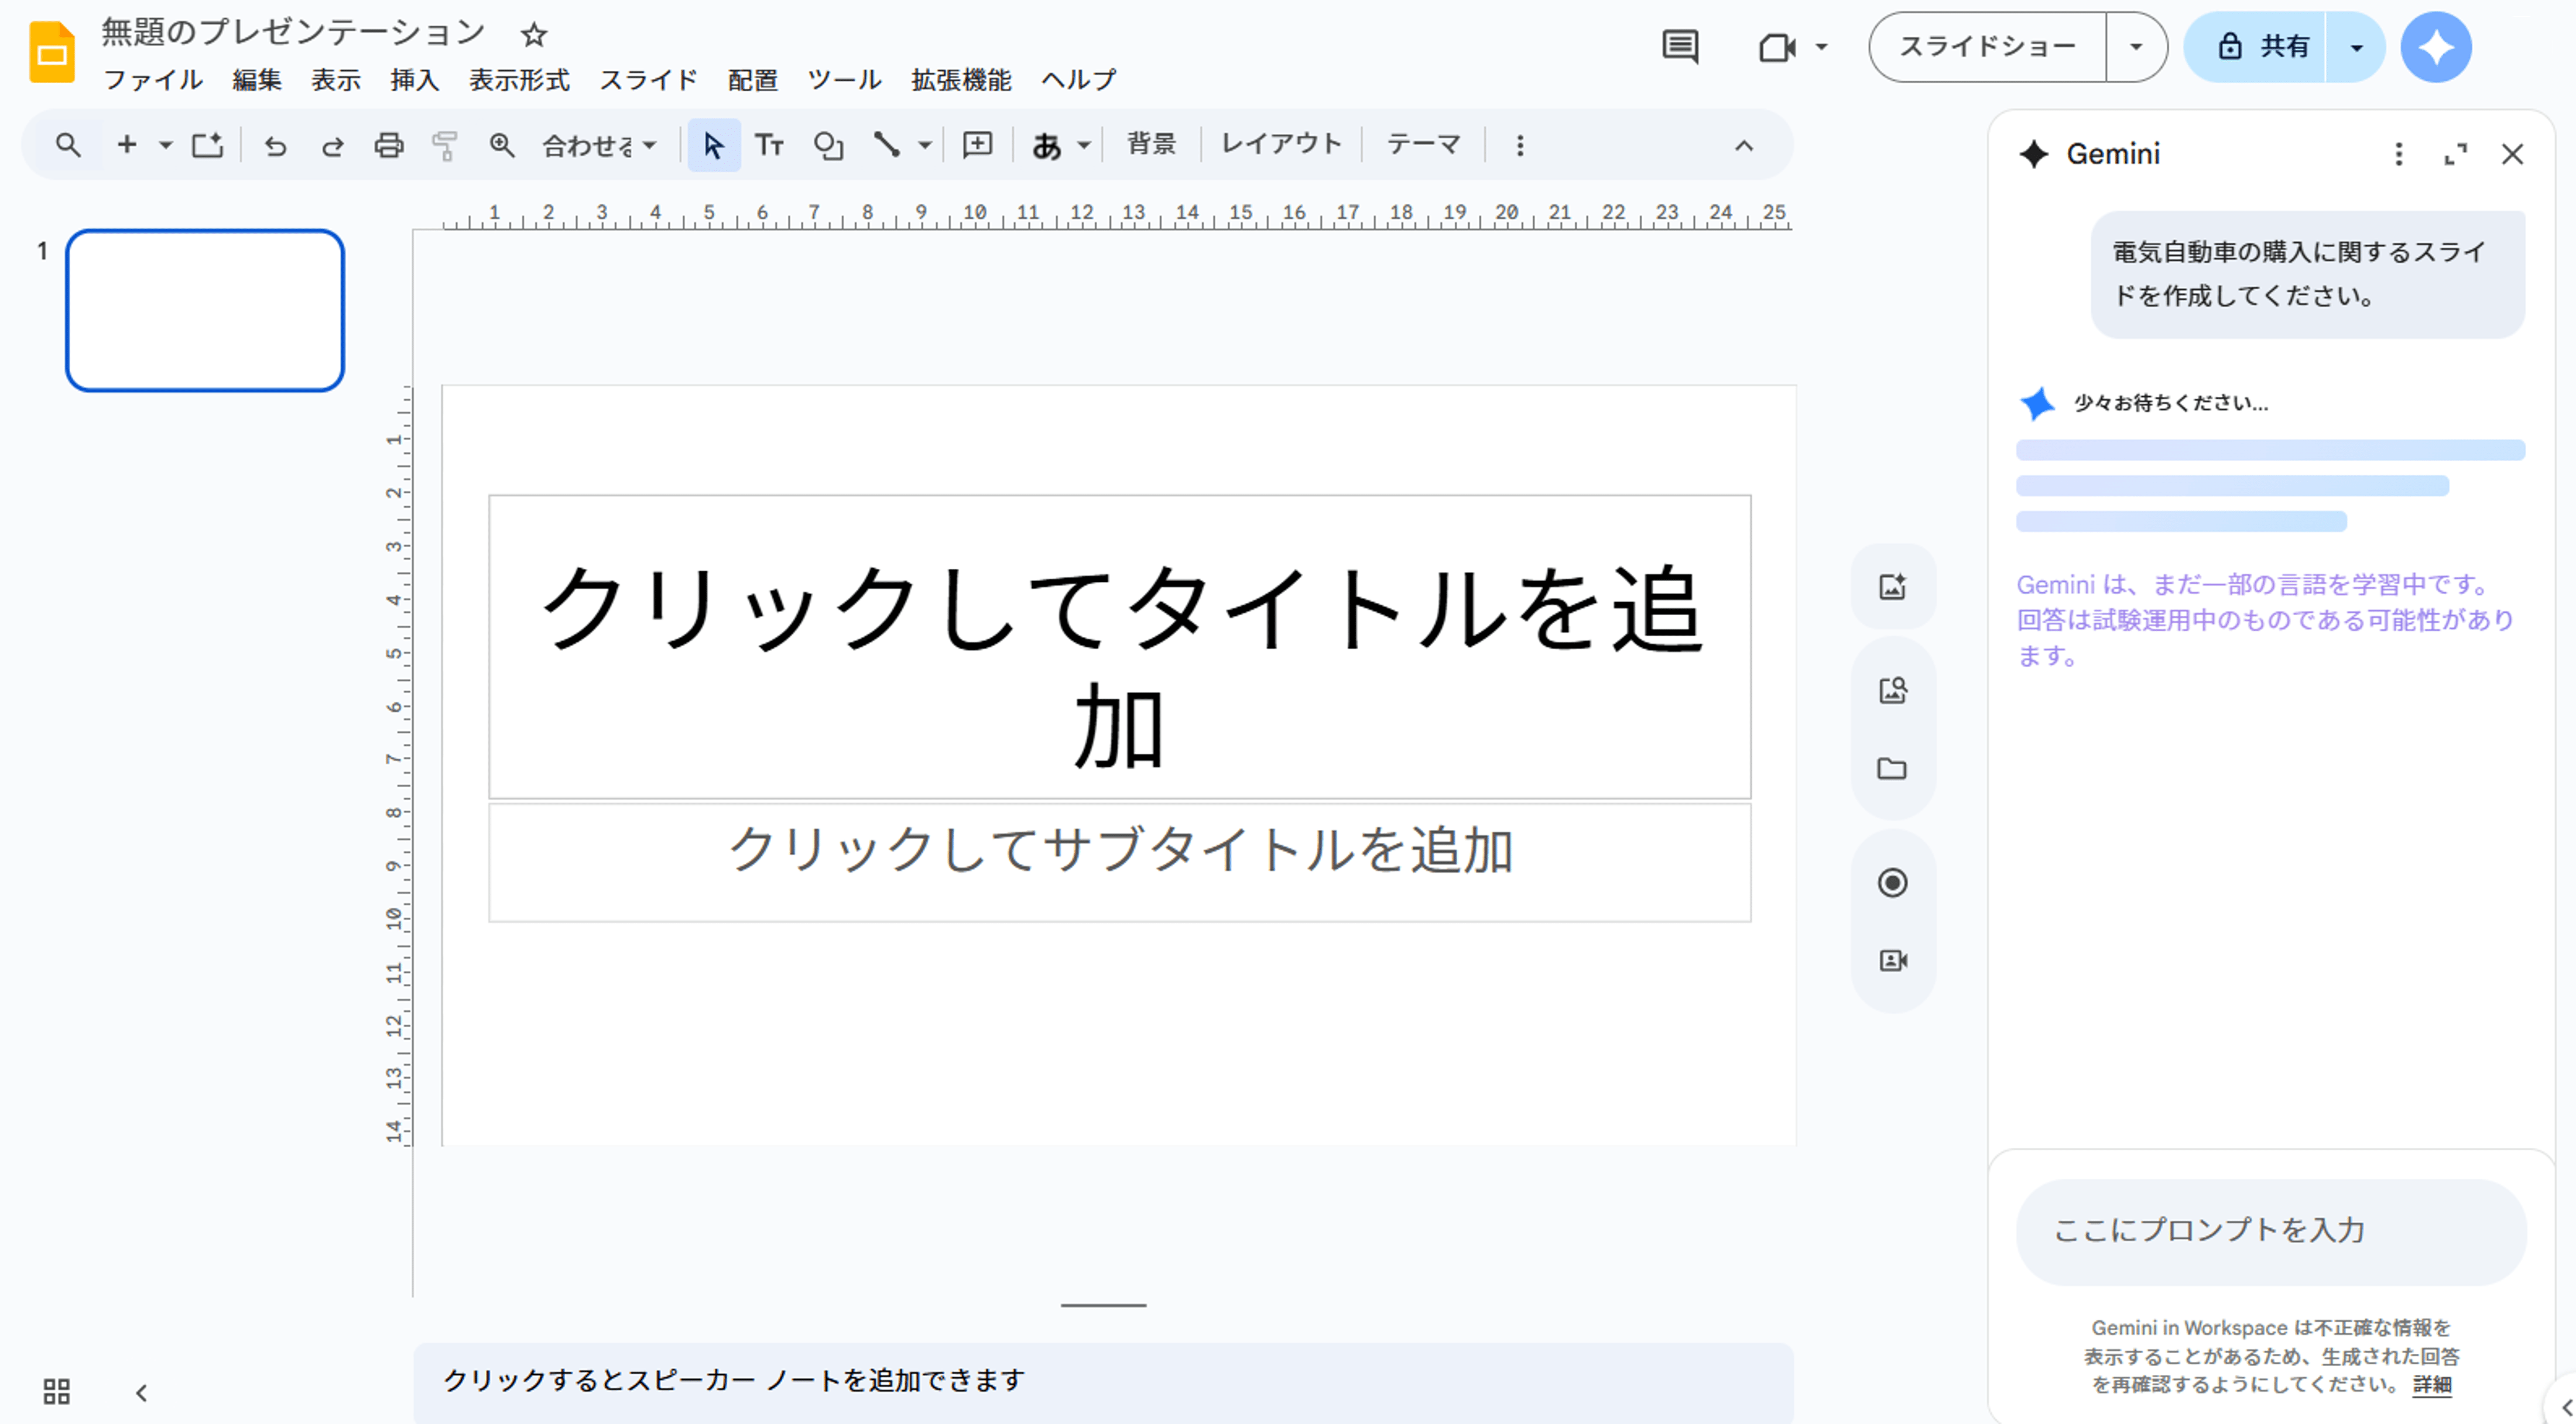Expand the slideshow options dropdown arrow
Viewport: 2576px width, 1424px height.
point(2135,47)
